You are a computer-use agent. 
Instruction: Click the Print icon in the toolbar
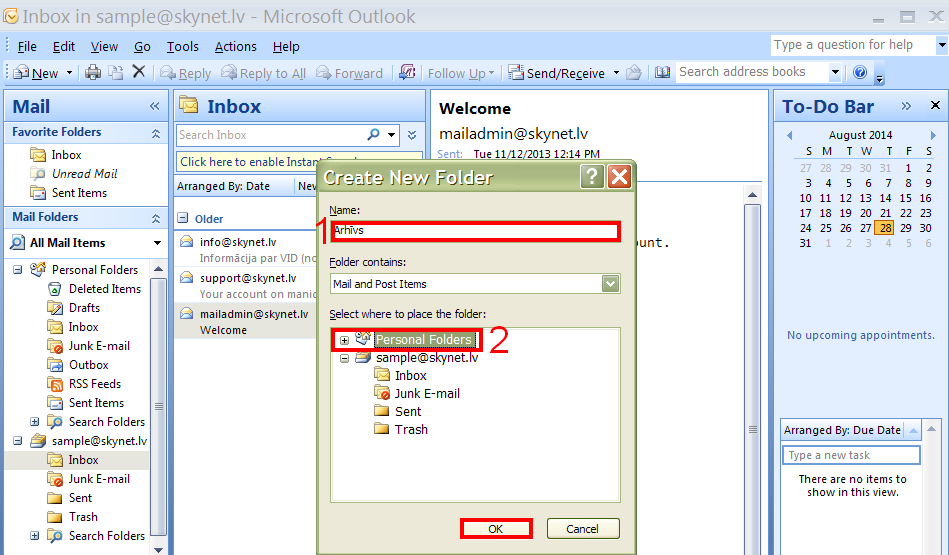click(x=93, y=73)
